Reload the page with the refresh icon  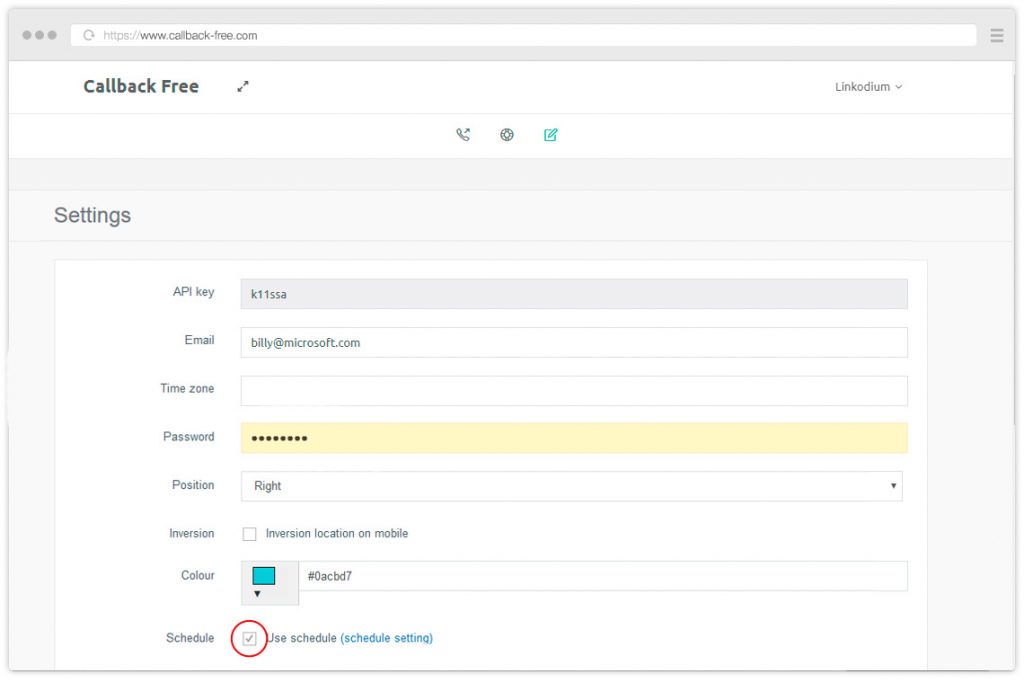click(88, 34)
